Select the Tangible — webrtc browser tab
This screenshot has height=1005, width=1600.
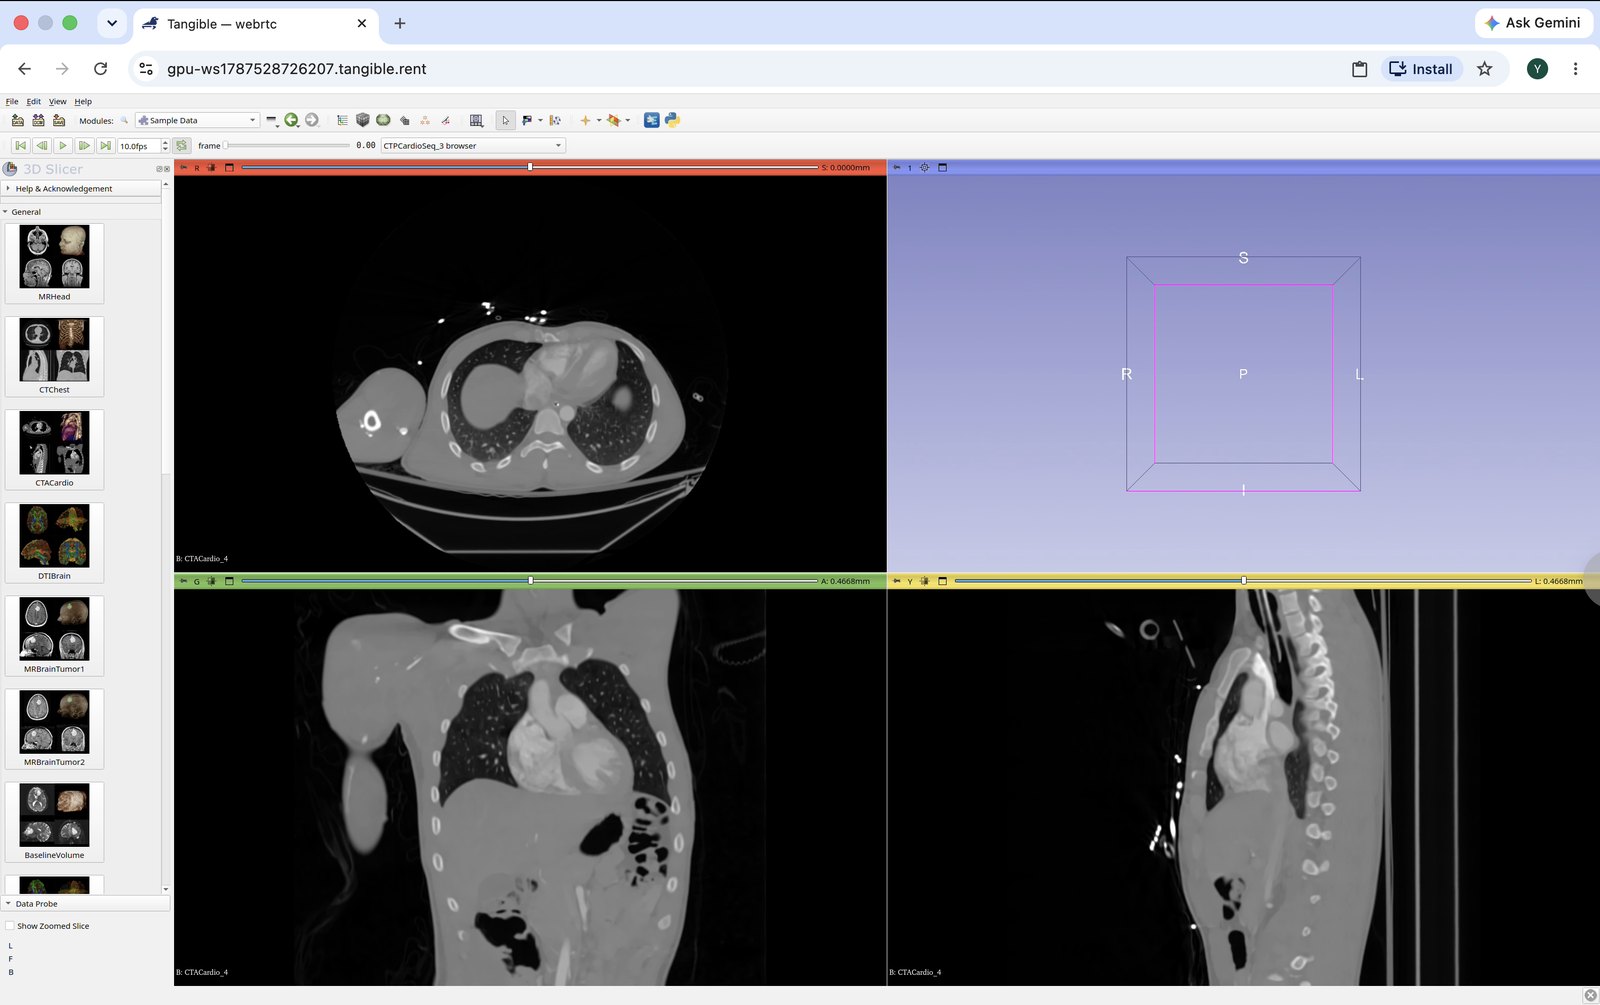255,23
